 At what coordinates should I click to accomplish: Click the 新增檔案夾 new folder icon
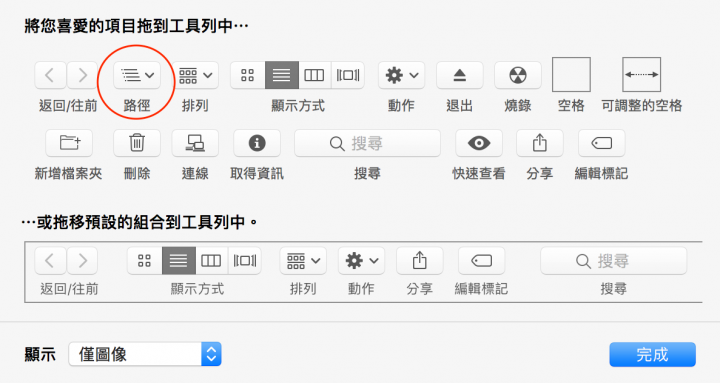(x=69, y=143)
